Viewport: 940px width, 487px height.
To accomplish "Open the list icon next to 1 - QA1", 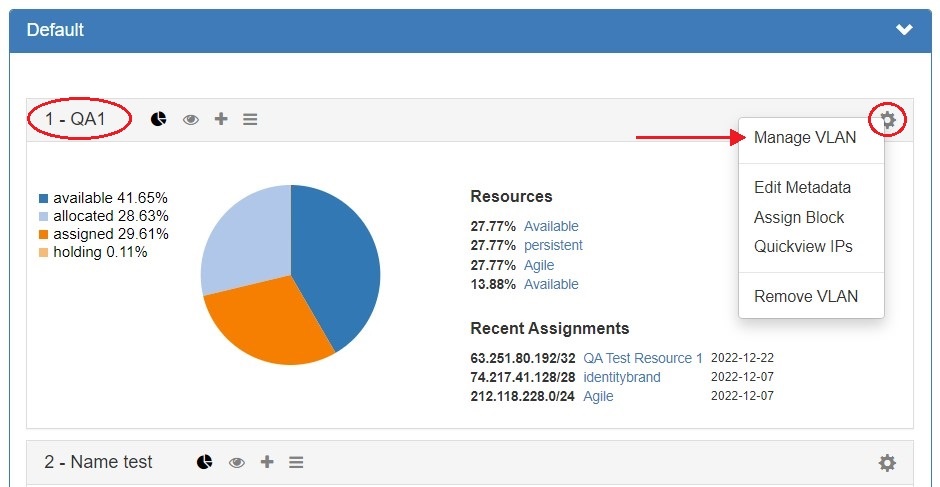I will point(250,119).
